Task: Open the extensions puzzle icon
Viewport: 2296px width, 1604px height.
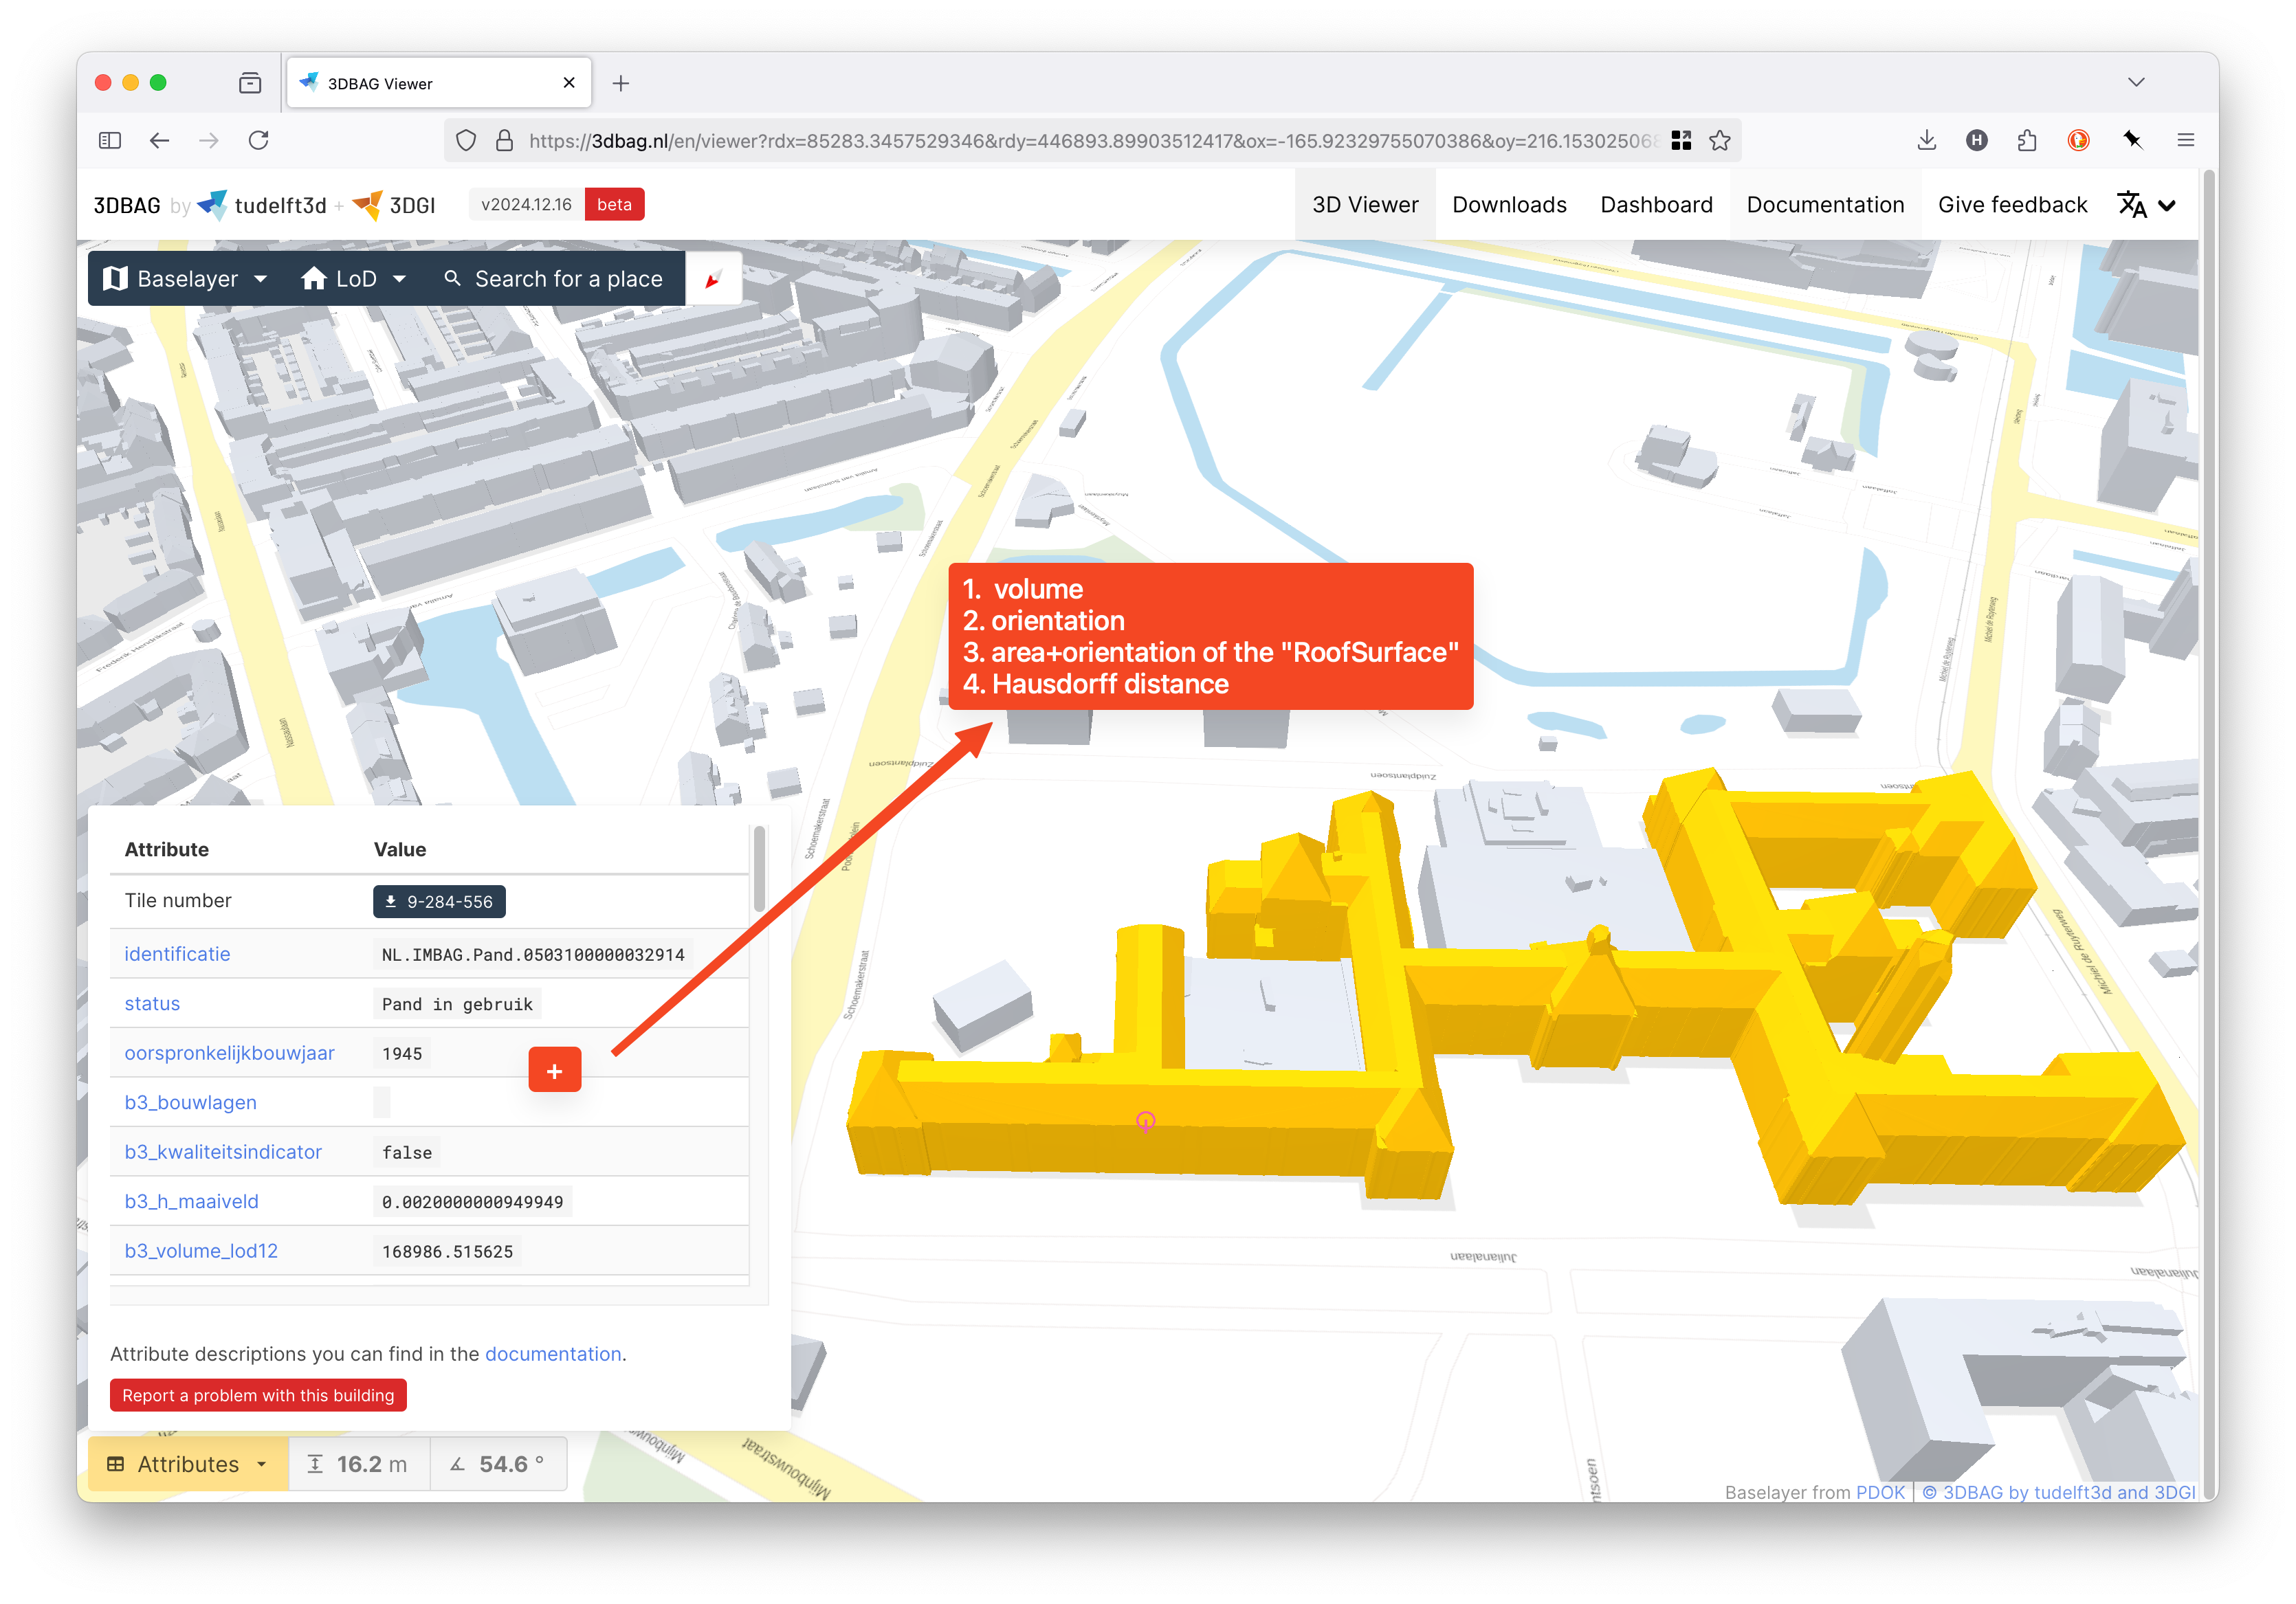Action: (2027, 141)
